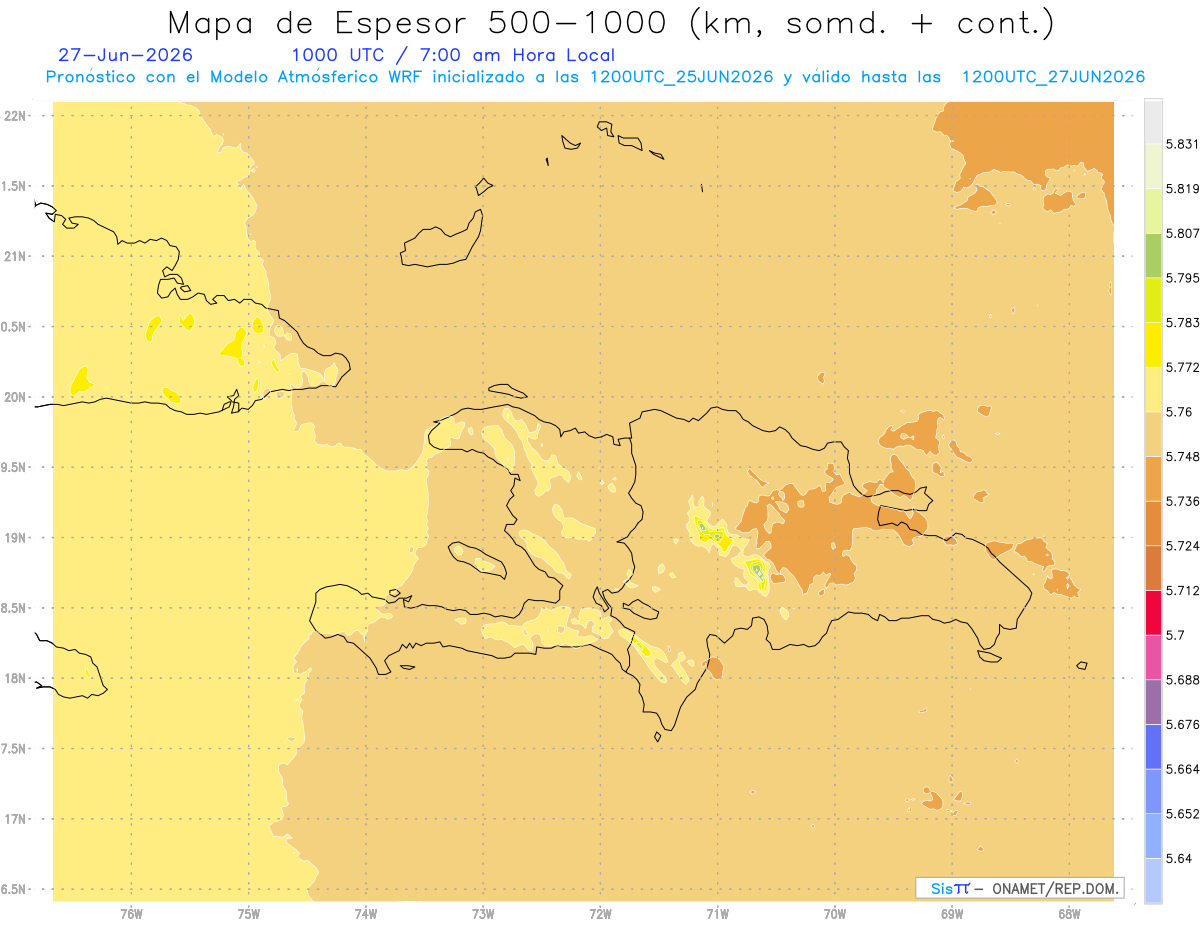Click the '21N' latitude axis label

16,256
